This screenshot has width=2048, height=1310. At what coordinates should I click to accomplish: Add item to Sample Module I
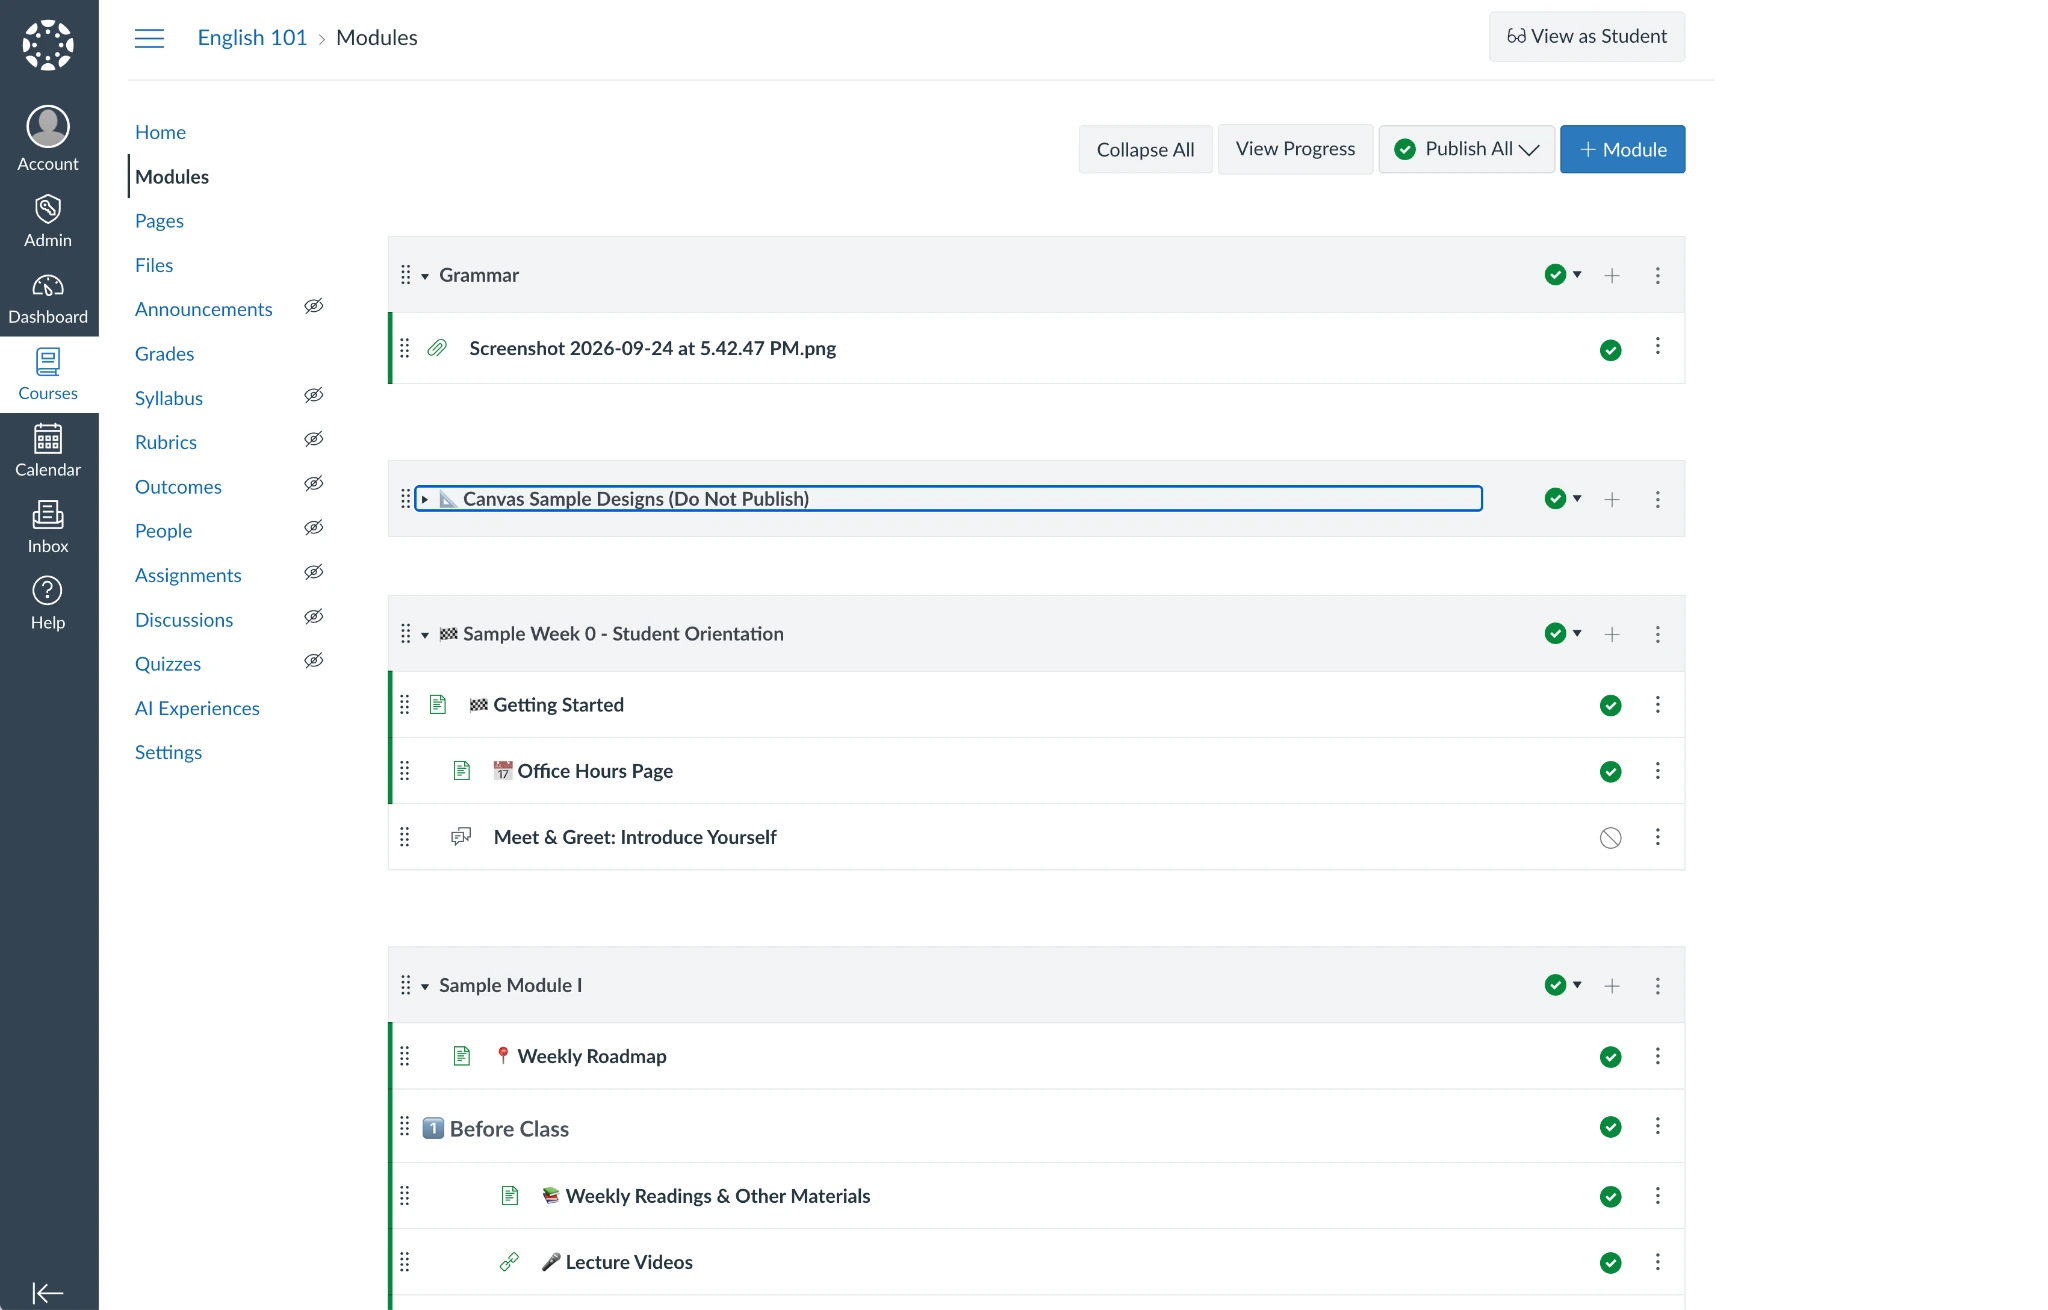[1612, 986]
